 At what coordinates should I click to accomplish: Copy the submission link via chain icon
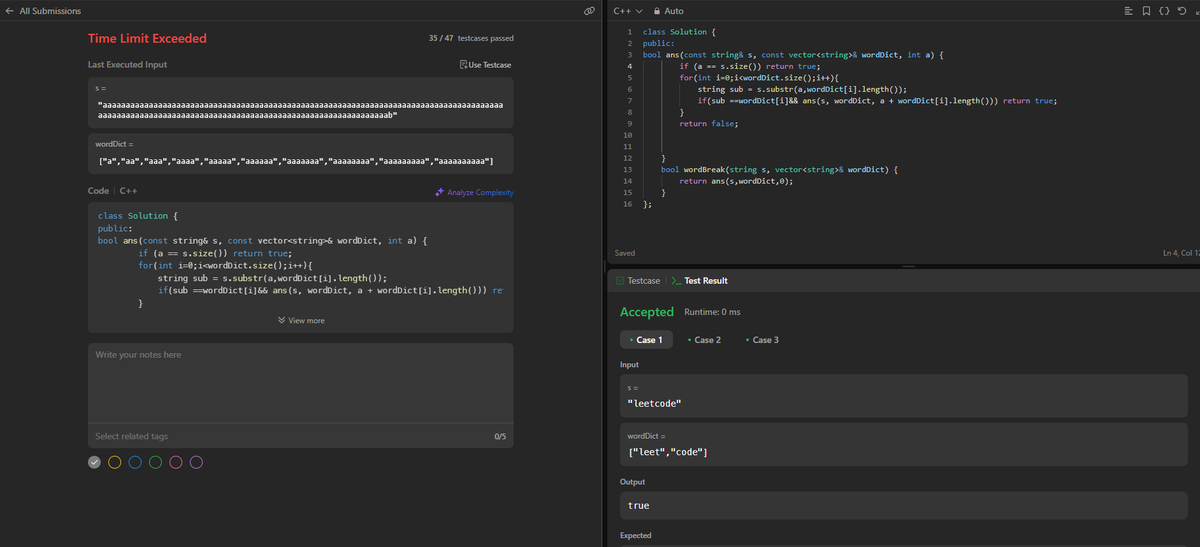(x=589, y=11)
